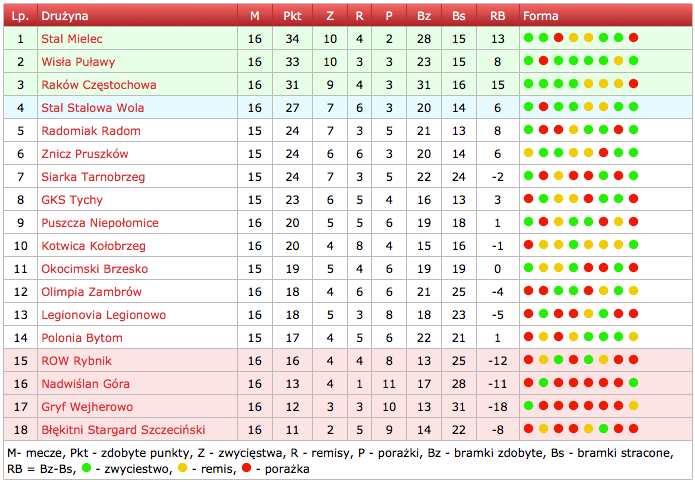Go to the Stal Stalowa Wola team page
695x482 pixels.
[x=92, y=108]
